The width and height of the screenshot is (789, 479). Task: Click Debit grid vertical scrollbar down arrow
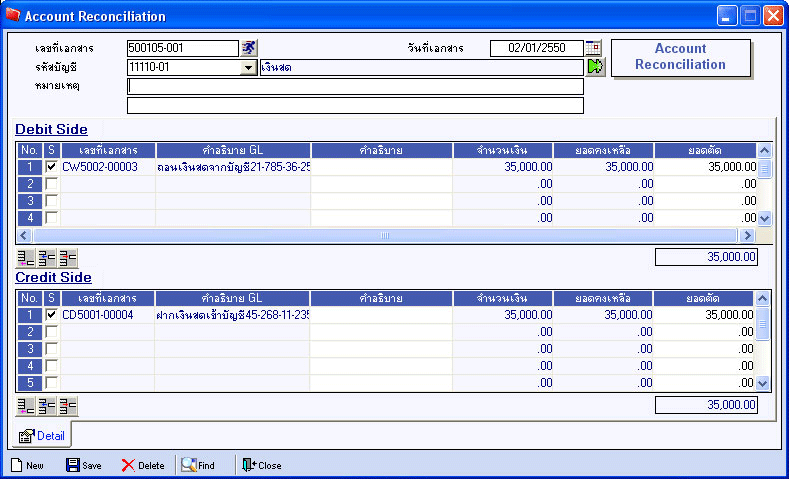tap(764, 218)
